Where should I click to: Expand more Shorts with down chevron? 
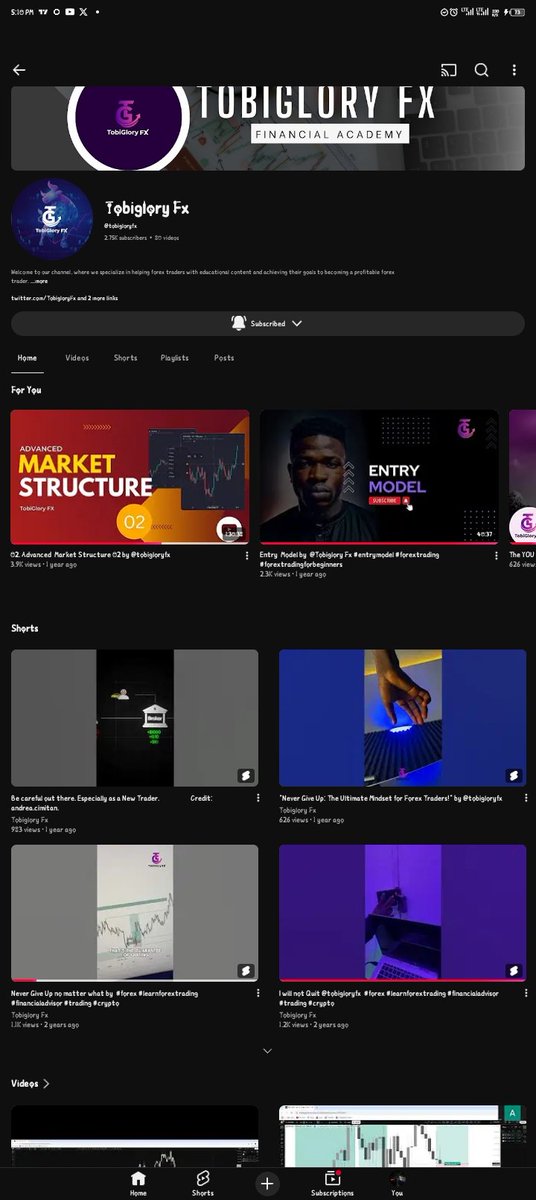267,1051
